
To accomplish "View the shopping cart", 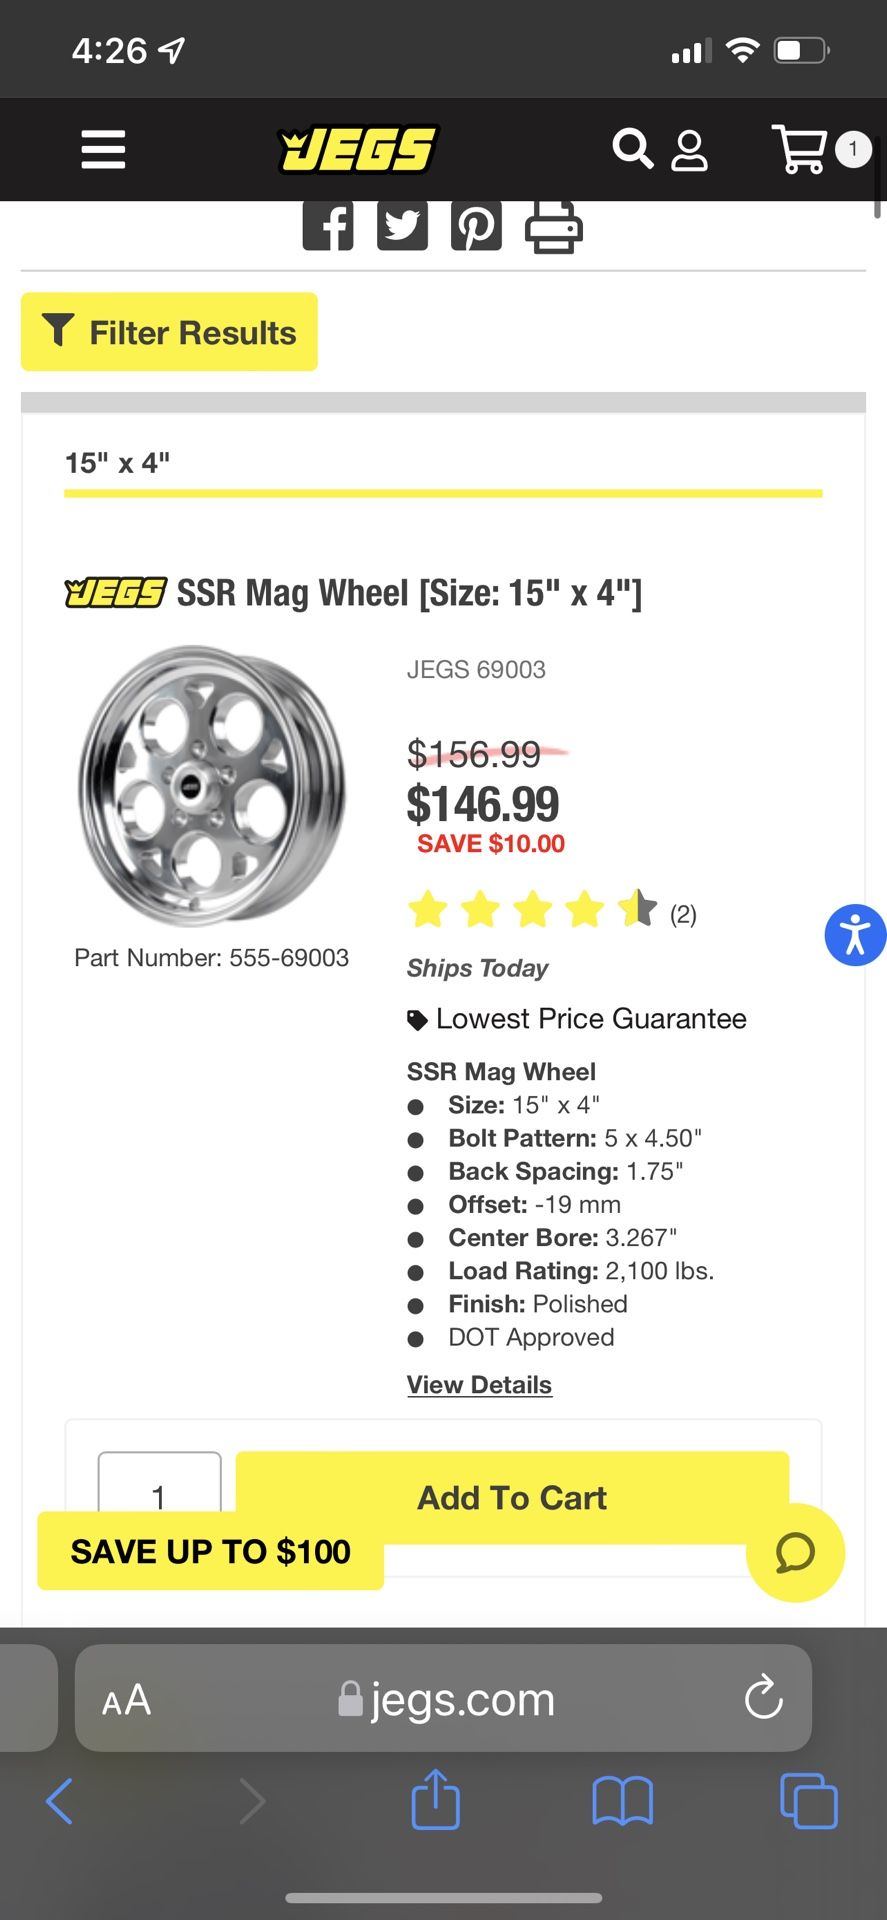I will pos(801,150).
